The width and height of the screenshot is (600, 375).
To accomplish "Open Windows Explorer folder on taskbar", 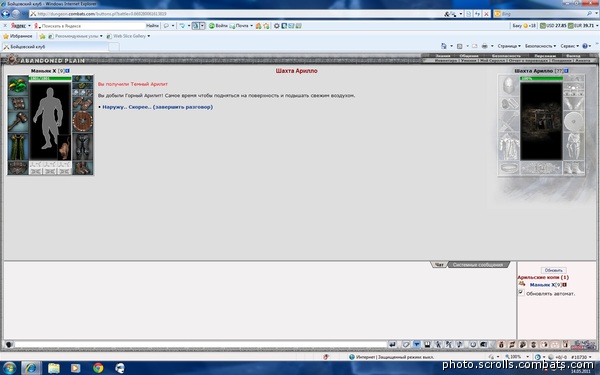I will (54, 368).
